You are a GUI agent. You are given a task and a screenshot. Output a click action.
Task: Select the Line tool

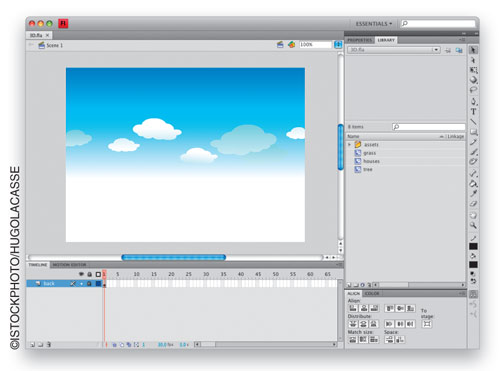473,122
